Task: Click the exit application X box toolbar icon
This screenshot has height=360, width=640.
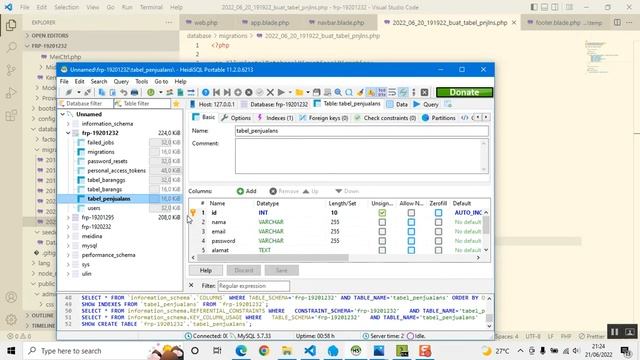Action: pyautogui.click(x=424, y=93)
